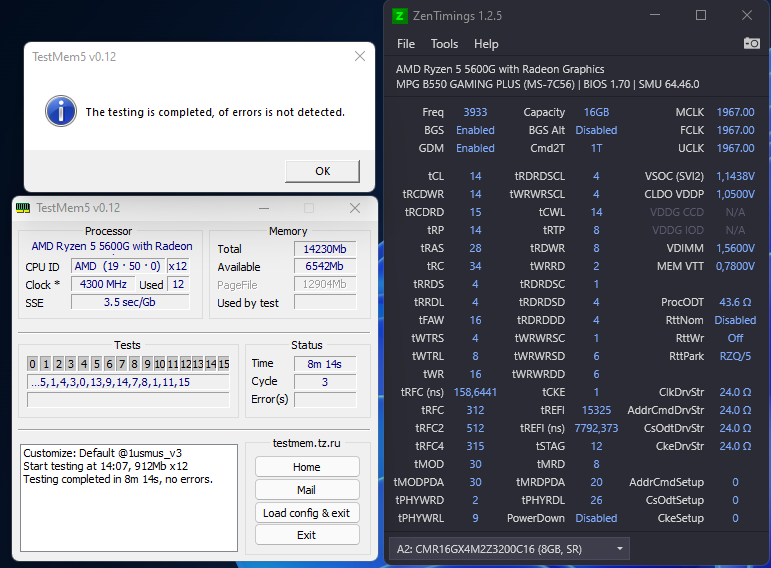Screen dimensions: 771x568
Task: Click the Mail button in TestMem5
Action: [x=307, y=490]
